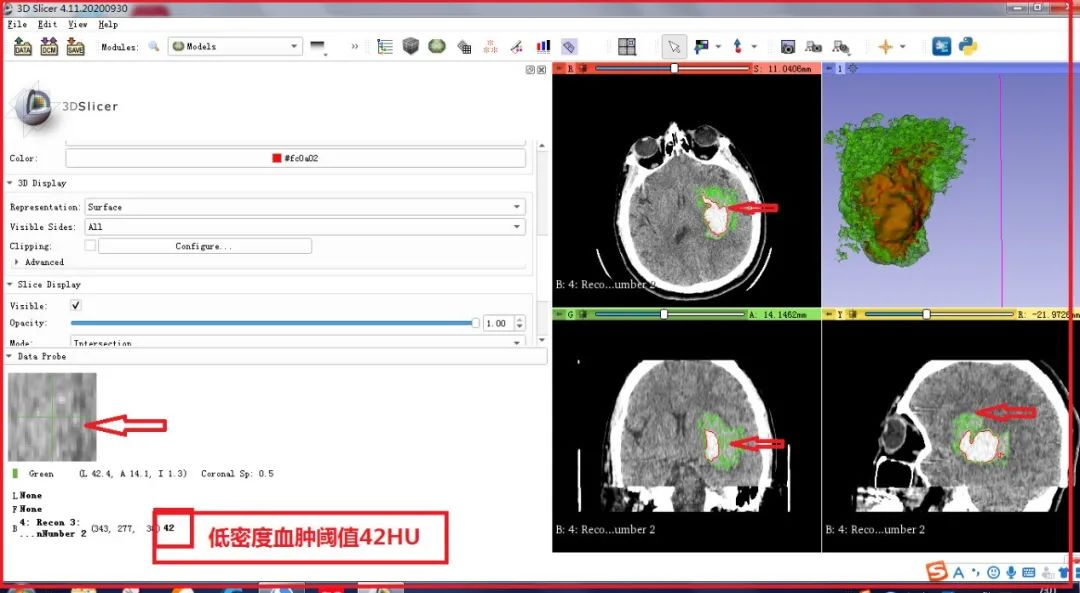This screenshot has height=593, width=1080.
Task: Toggle the Clipping checkbox
Action: 90,245
